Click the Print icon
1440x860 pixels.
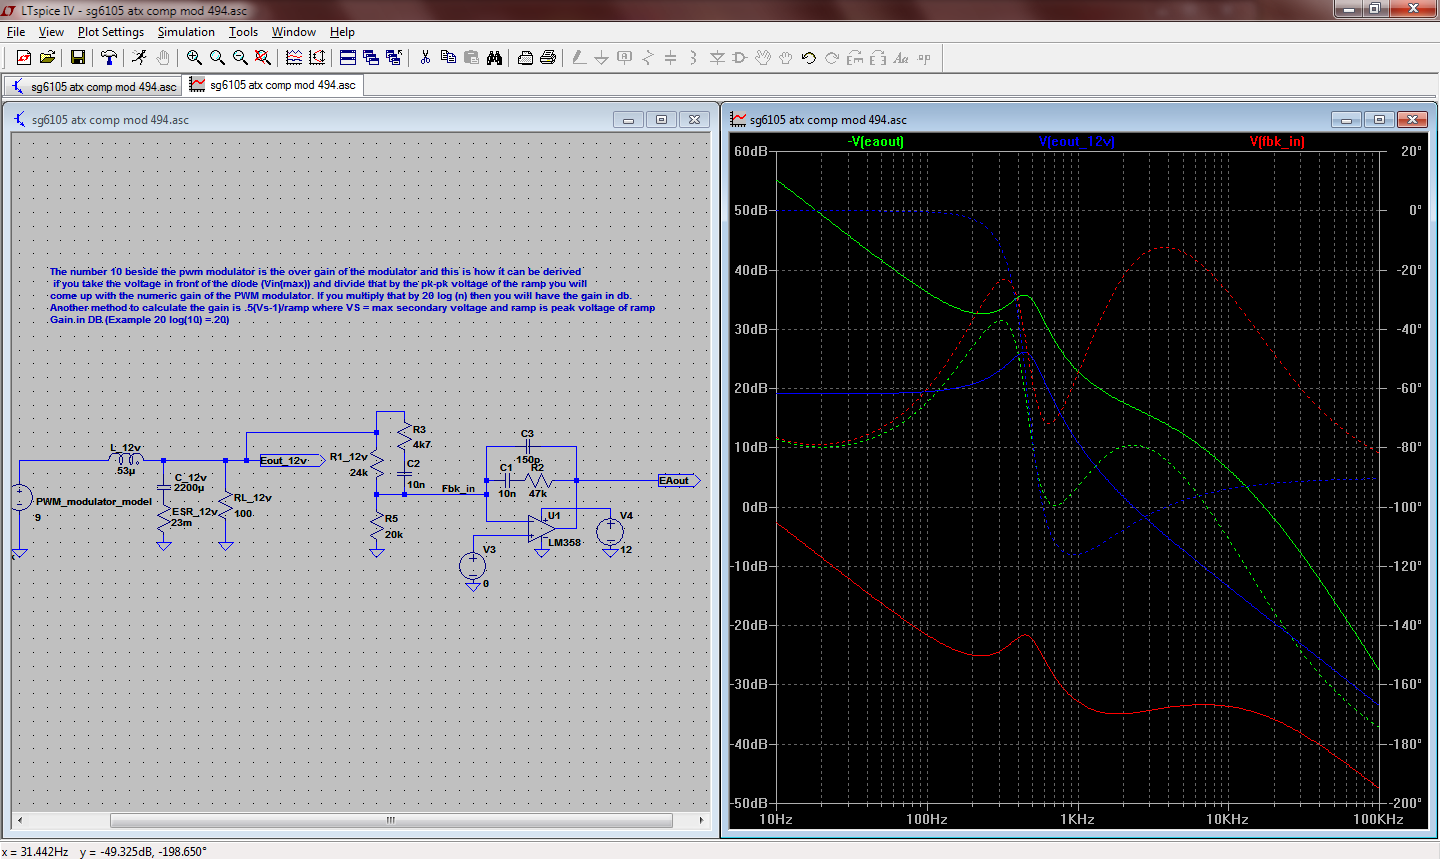pyautogui.click(x=548, y=58)
